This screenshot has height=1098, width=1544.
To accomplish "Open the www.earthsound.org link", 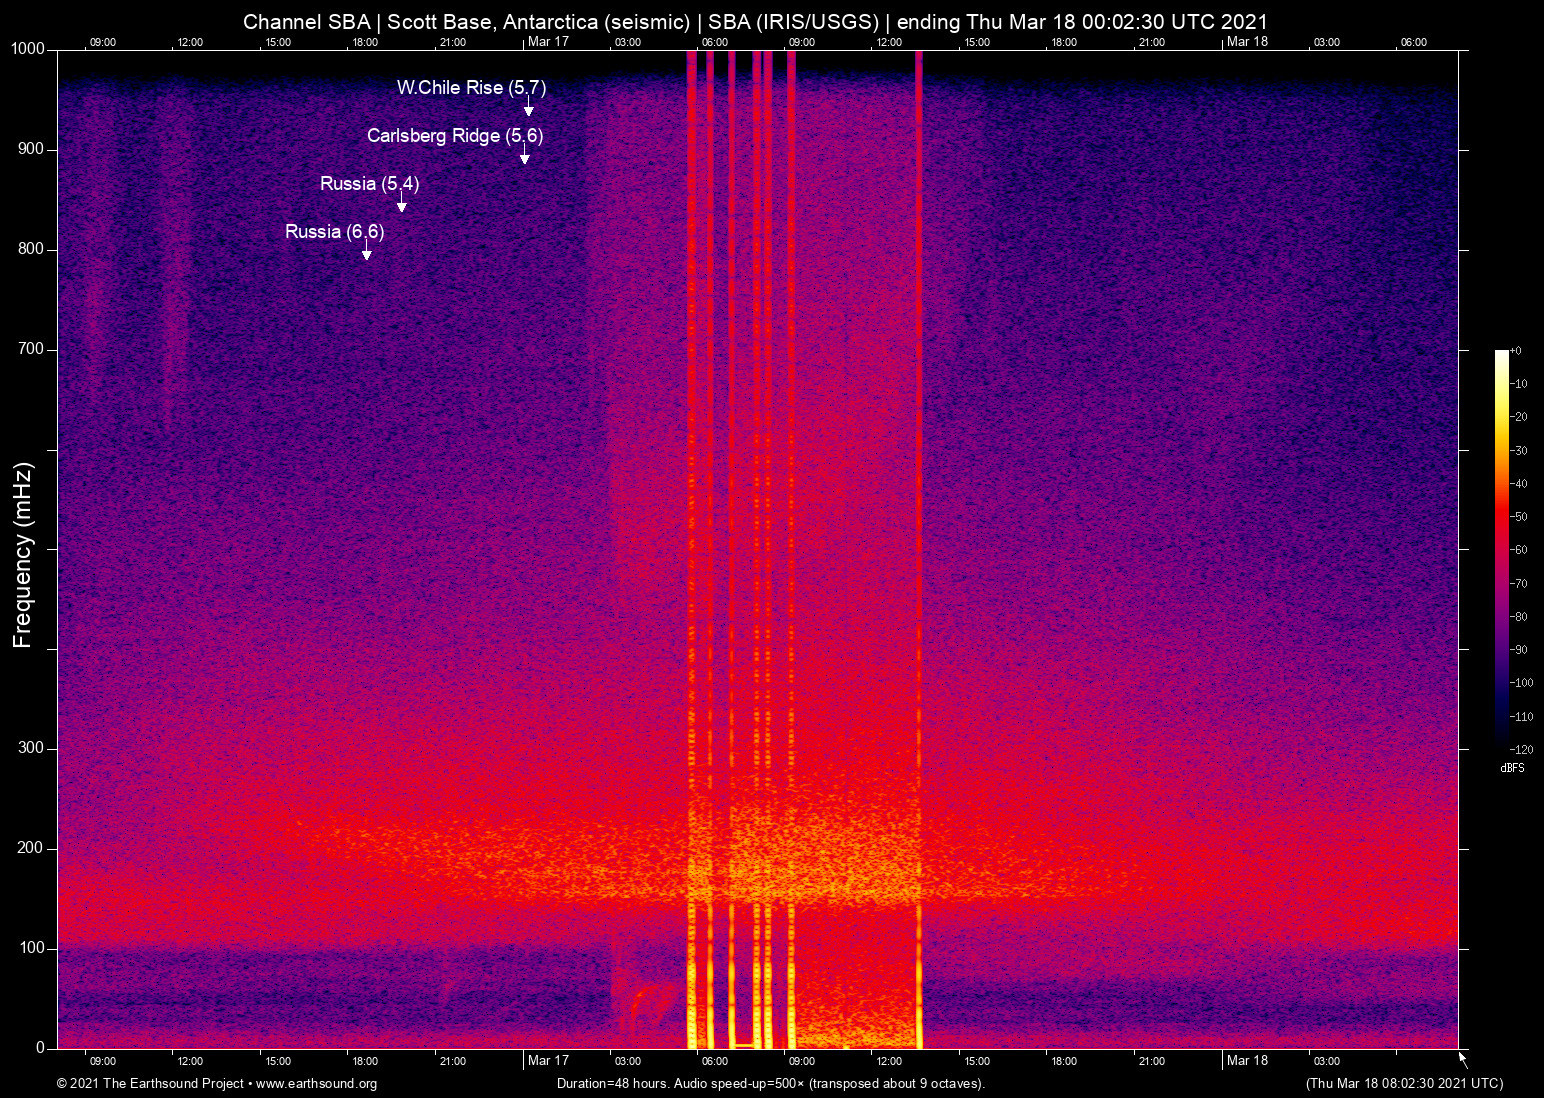I will click(x=314, y=1084).
